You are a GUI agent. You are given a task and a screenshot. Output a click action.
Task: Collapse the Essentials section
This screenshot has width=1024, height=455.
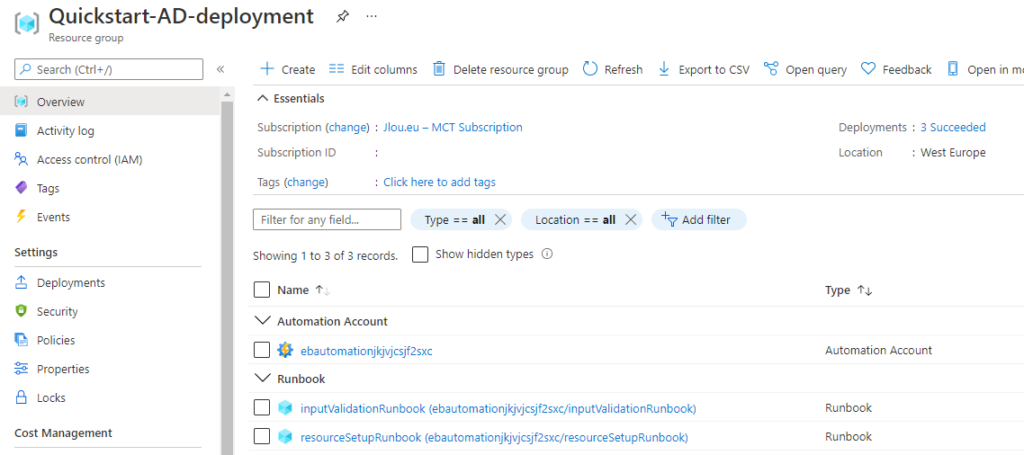click(x=263, y=99)
